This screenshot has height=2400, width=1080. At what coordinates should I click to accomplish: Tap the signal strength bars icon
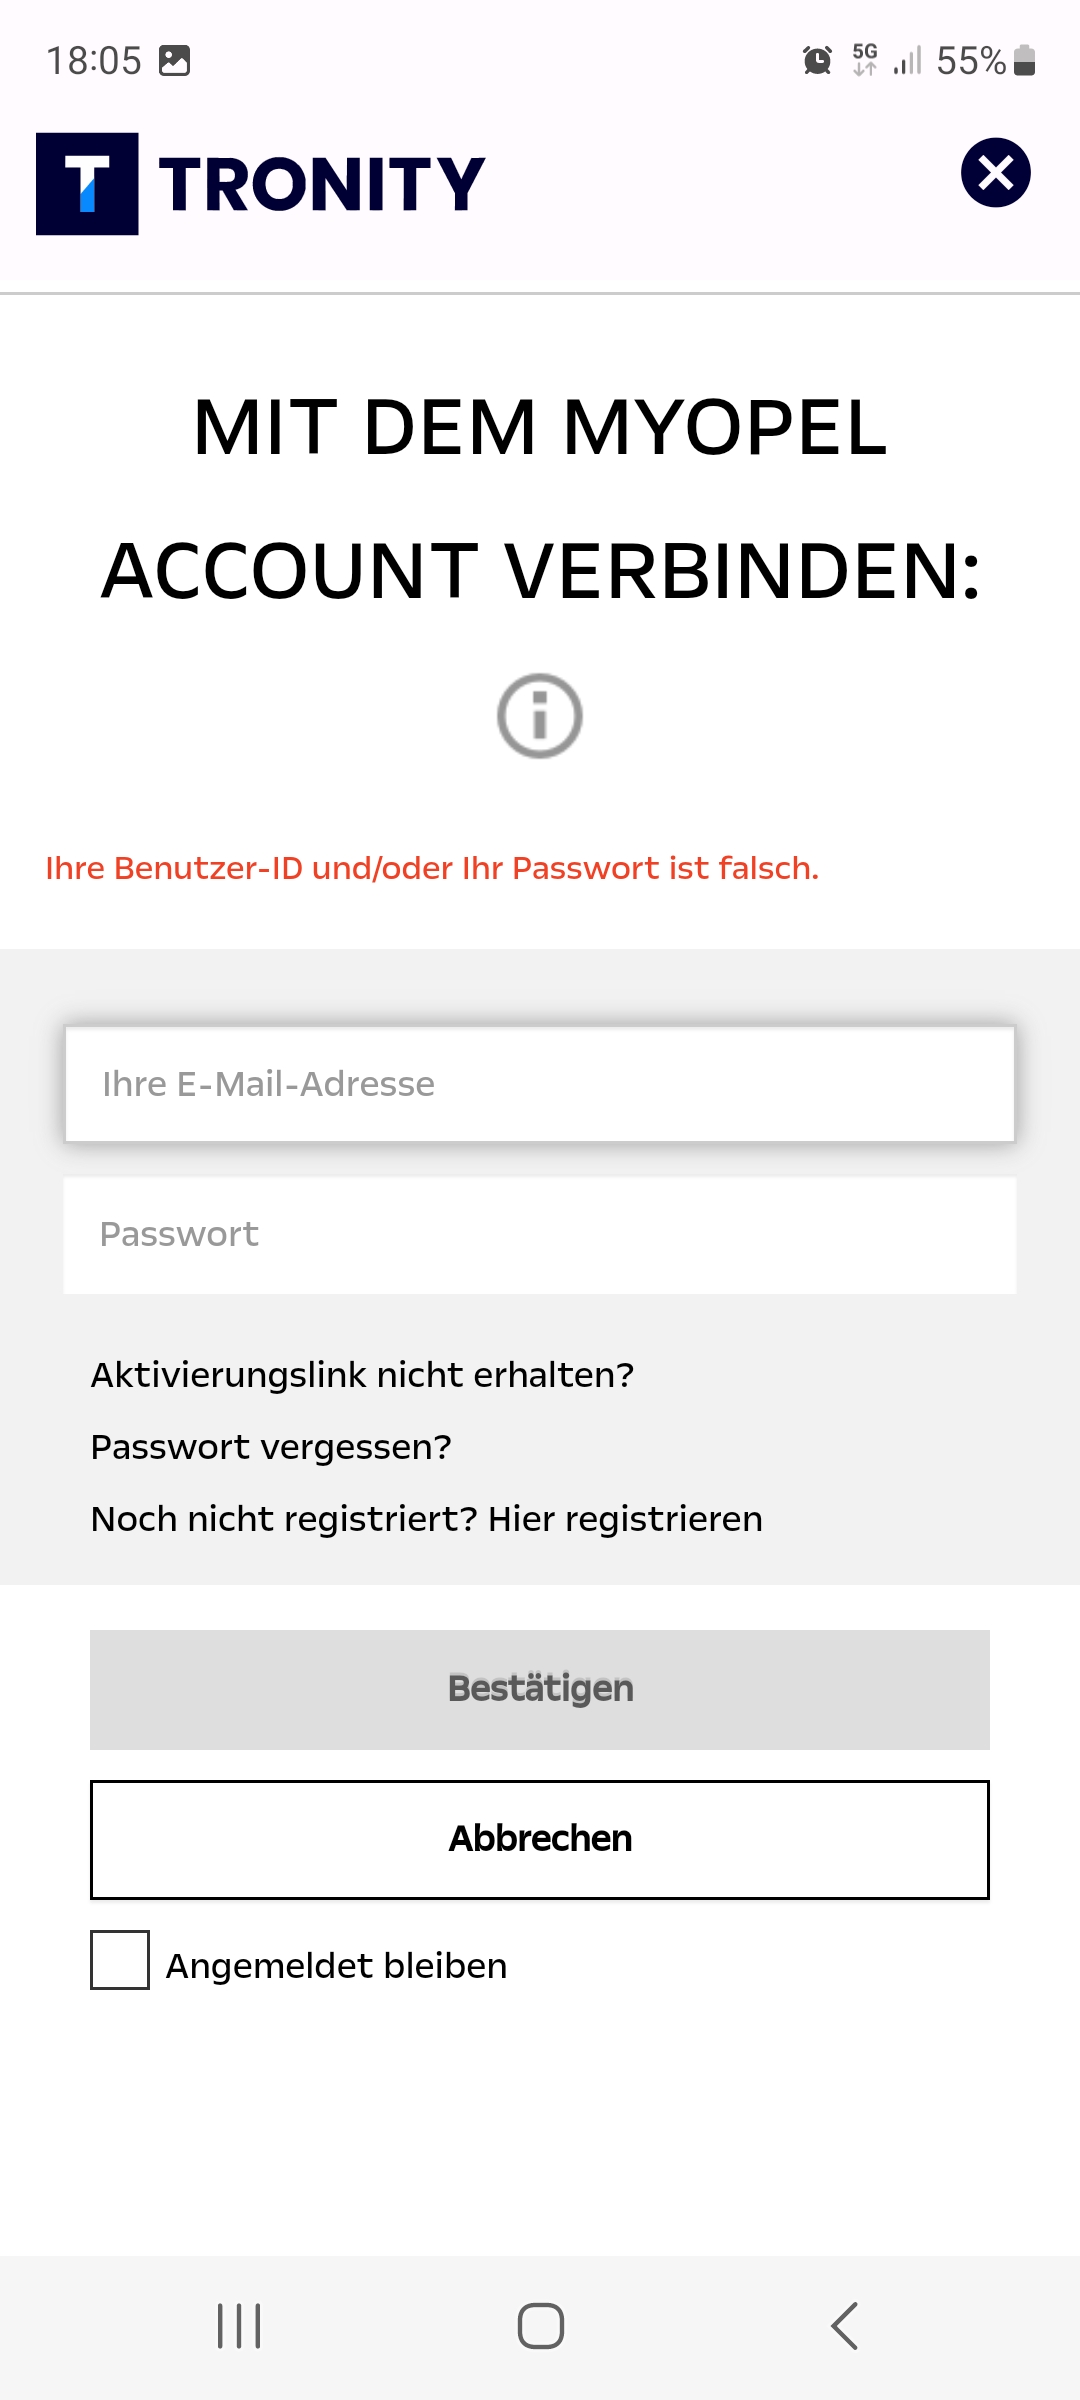(x=908, y=61)
